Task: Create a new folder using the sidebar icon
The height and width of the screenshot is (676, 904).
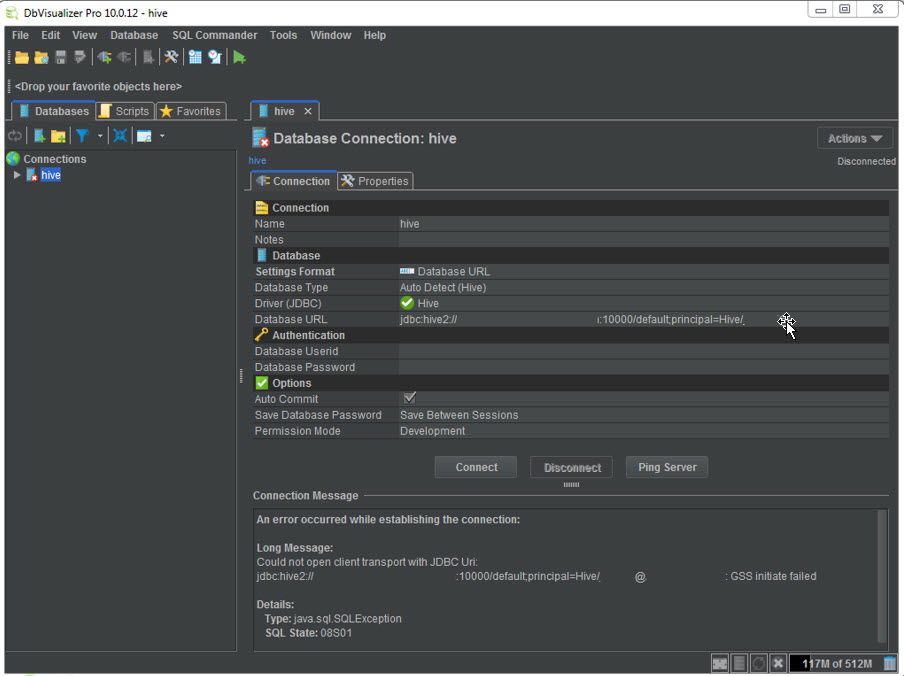Action: [56, 135]
